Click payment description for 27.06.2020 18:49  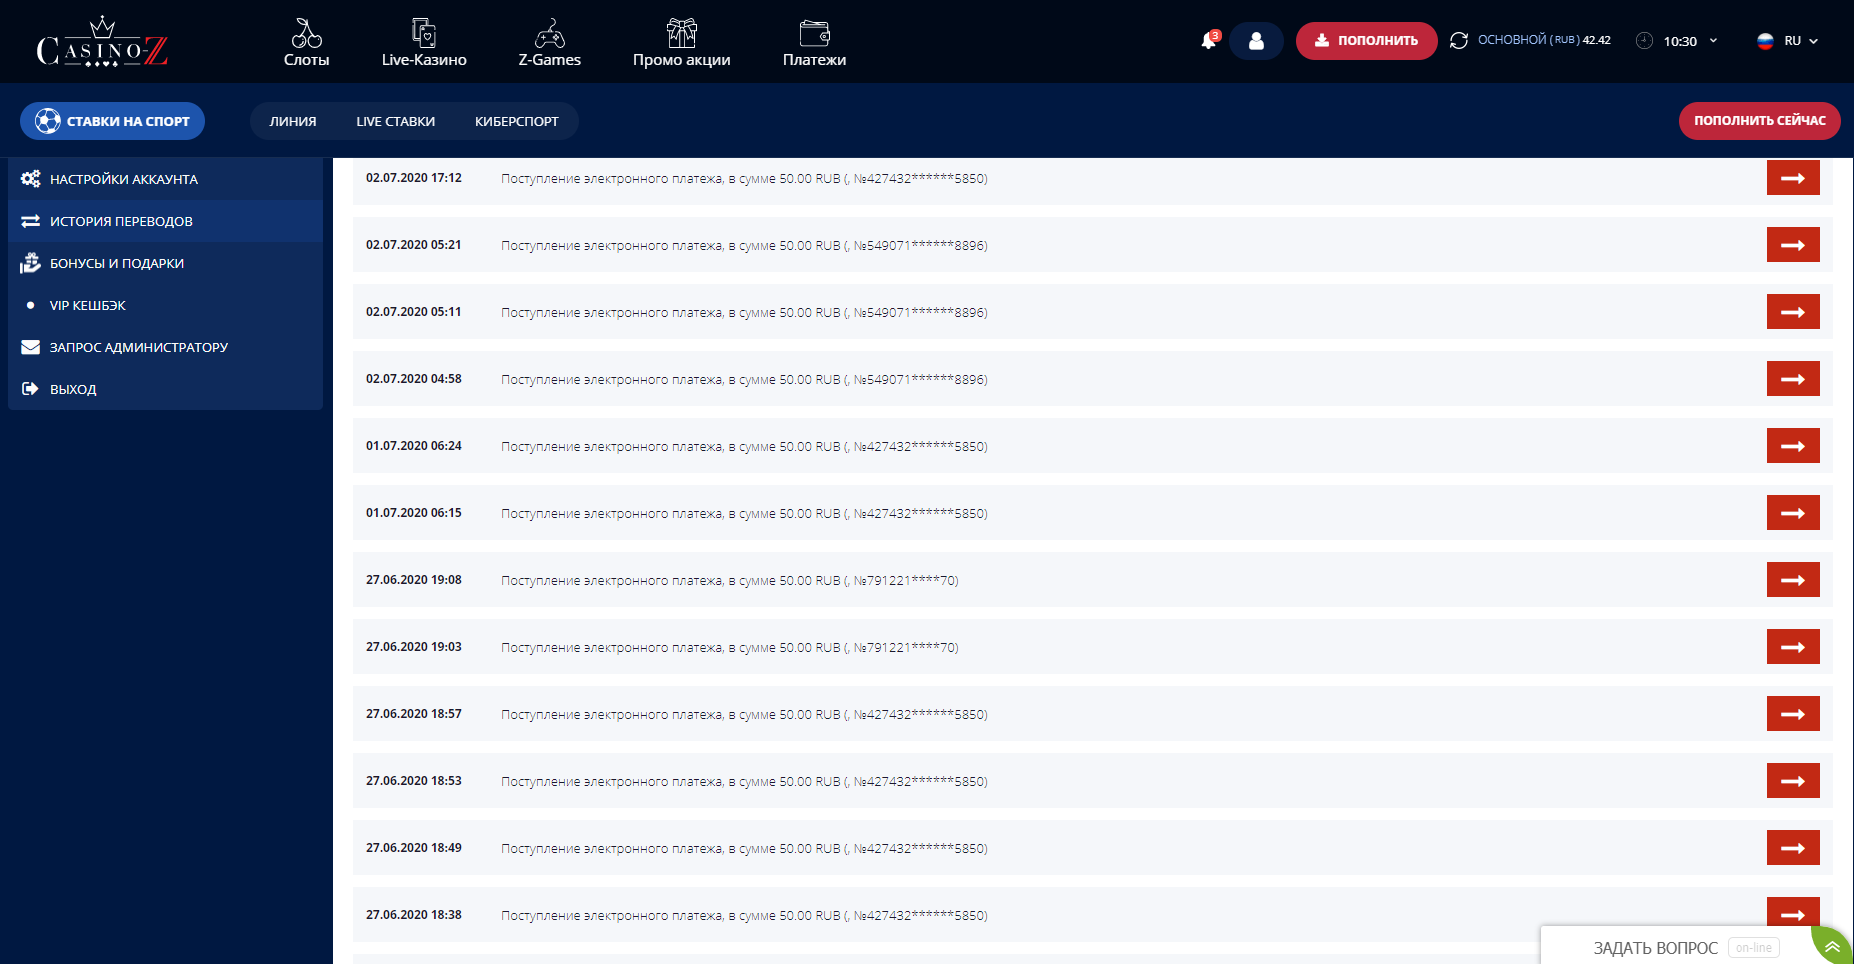[x=744, y=849]
